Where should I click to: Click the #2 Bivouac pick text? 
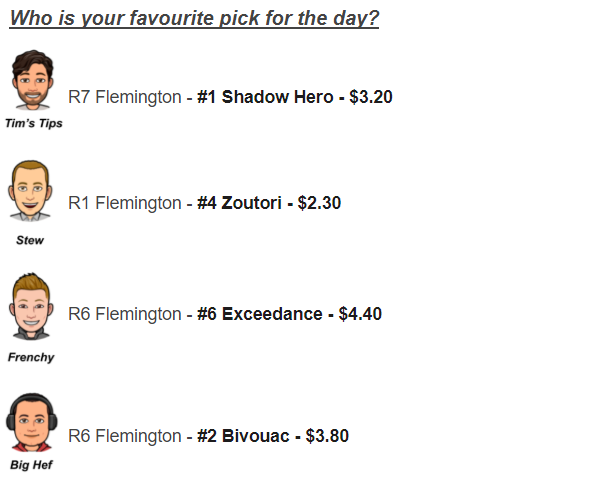(x=243, y=436)
